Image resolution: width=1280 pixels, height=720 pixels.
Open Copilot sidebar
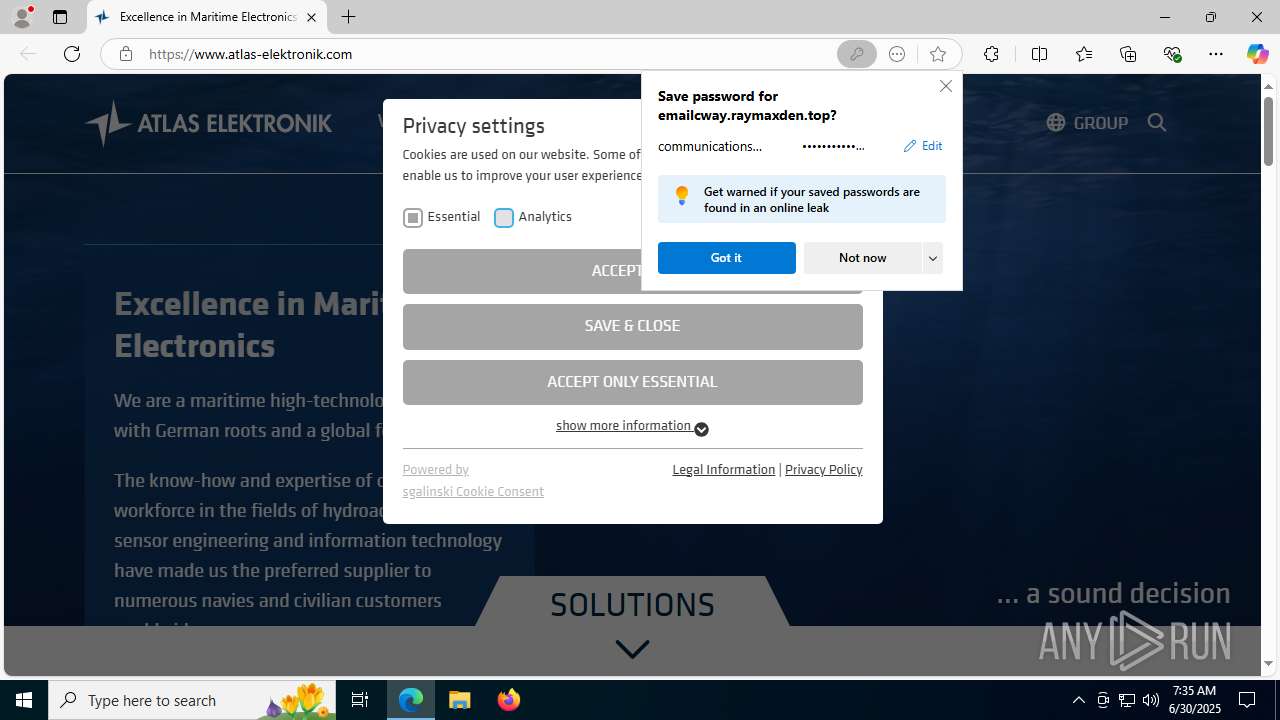pos(1257,54)
